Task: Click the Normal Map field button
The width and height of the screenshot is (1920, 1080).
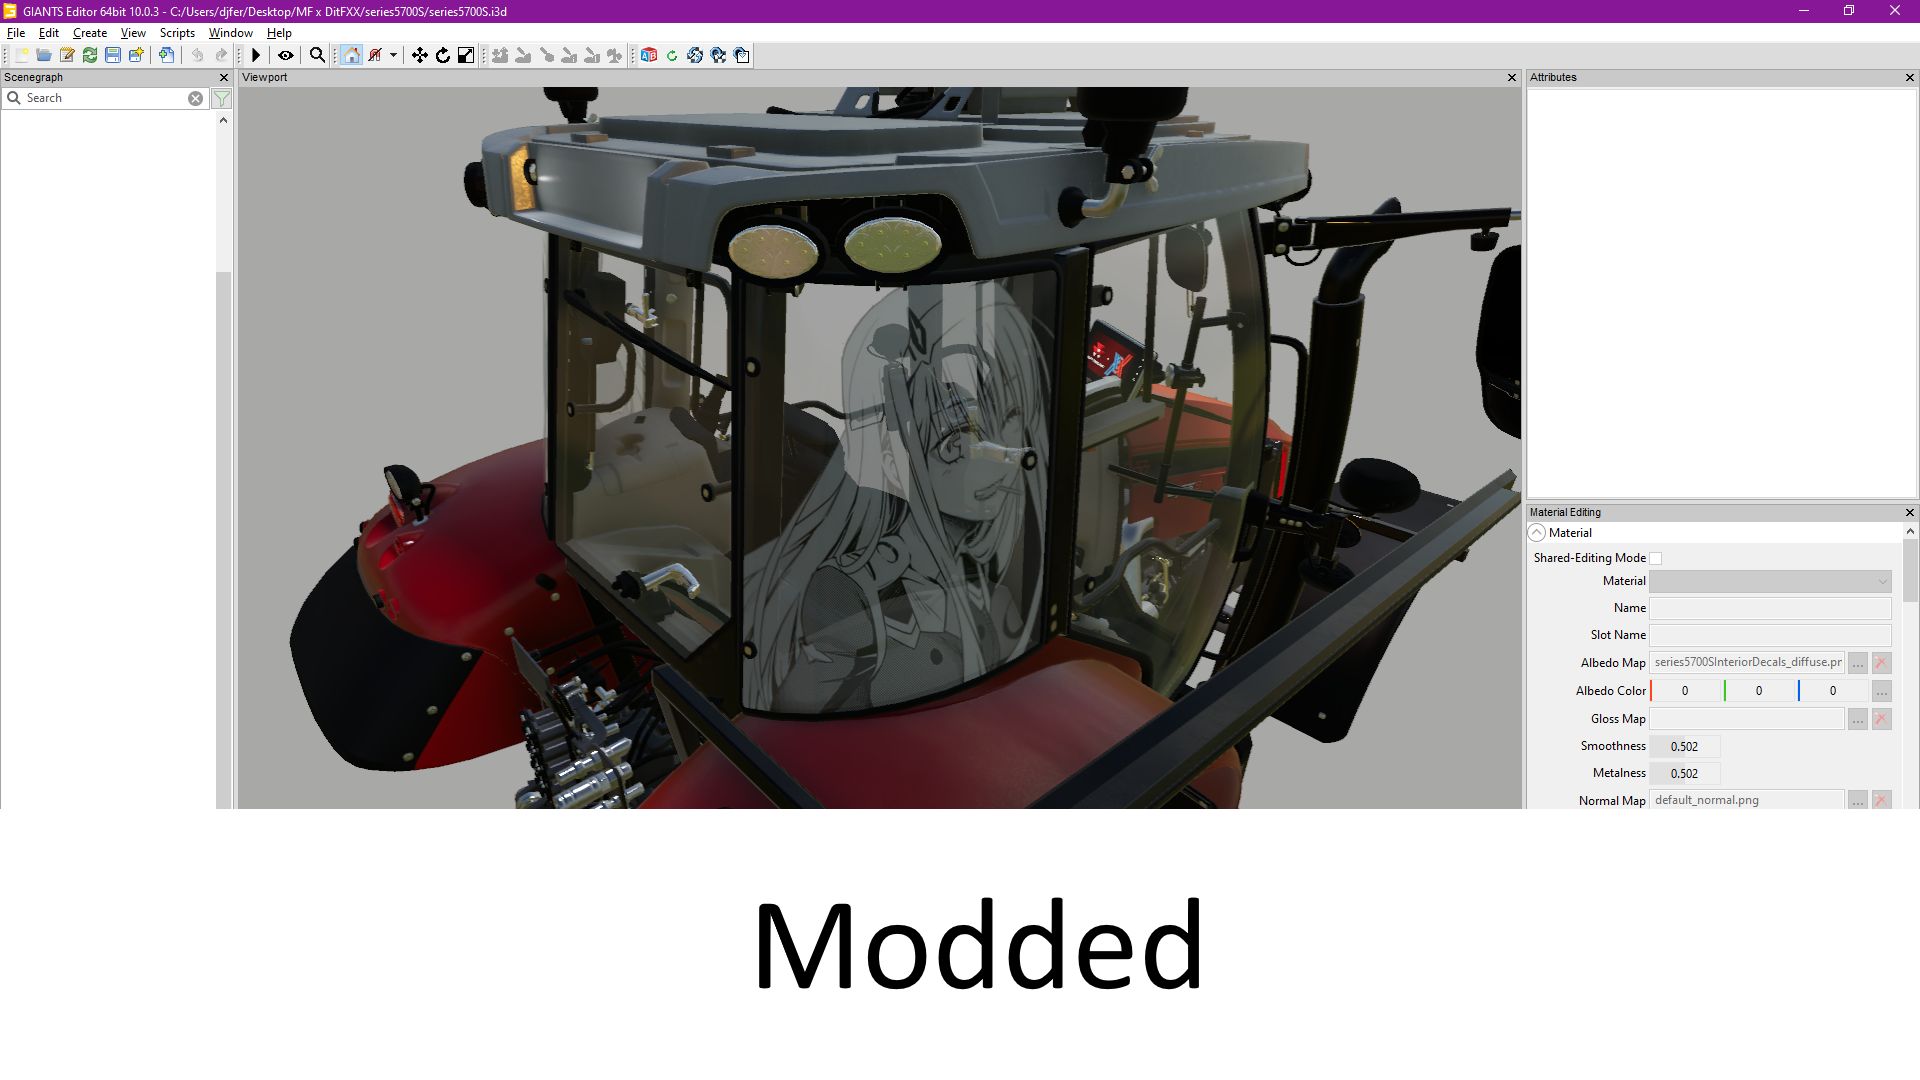Action: [1858, 799]
